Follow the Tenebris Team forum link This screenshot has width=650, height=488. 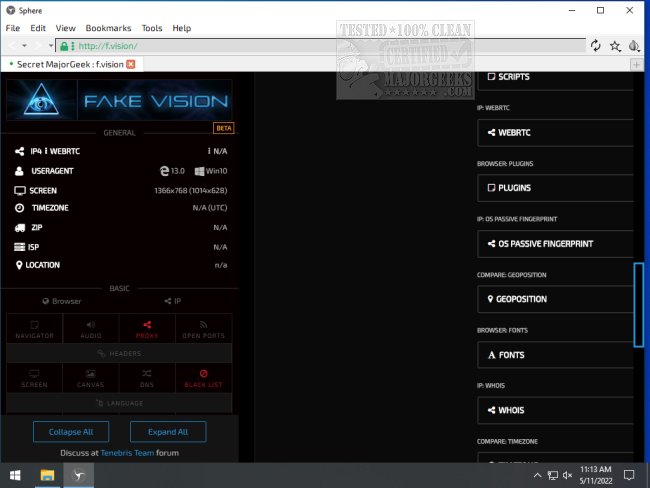[127, 453]
